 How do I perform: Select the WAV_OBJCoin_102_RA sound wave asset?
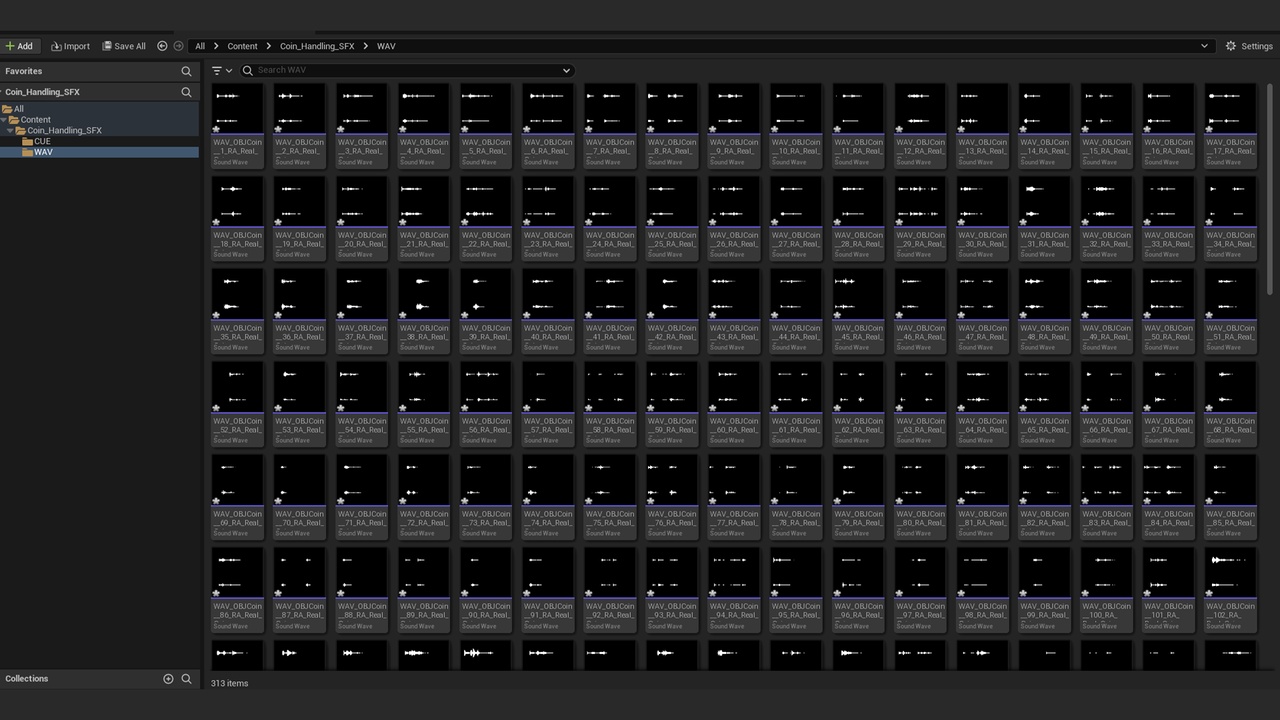[1230, 590]
